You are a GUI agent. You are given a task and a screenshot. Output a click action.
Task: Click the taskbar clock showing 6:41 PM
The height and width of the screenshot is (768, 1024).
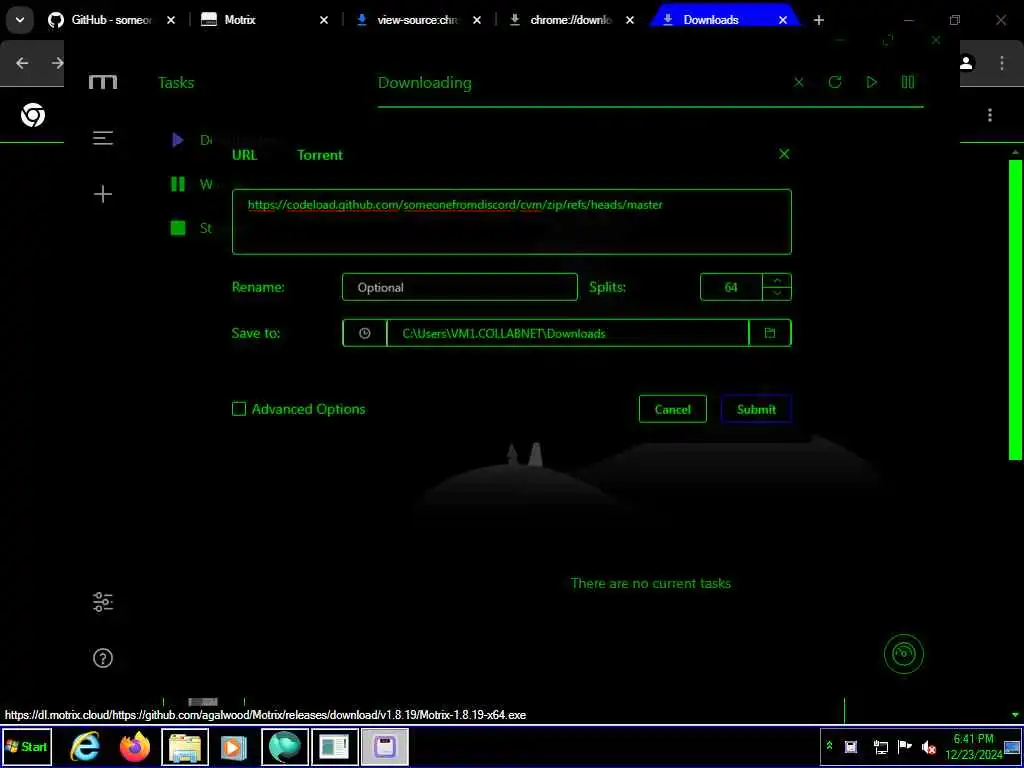click(973, 746)
